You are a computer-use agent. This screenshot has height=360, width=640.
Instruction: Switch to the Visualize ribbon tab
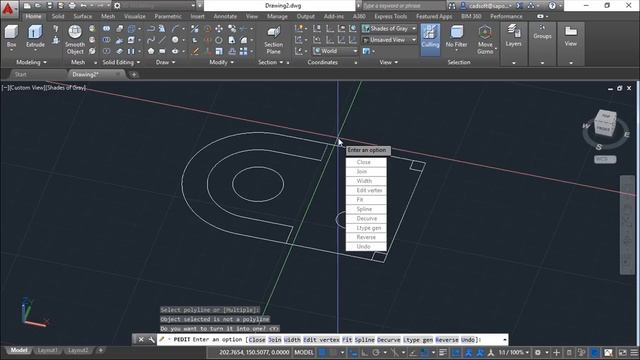135,16
